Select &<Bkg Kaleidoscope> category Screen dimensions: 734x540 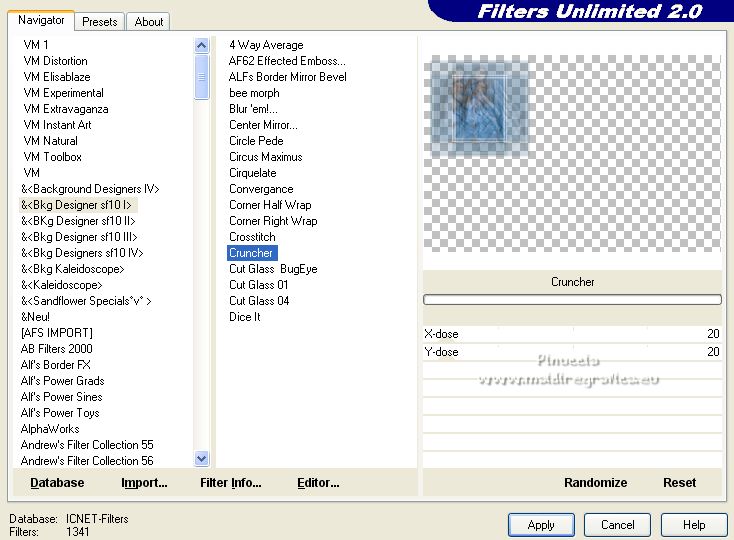coord(73,269)
